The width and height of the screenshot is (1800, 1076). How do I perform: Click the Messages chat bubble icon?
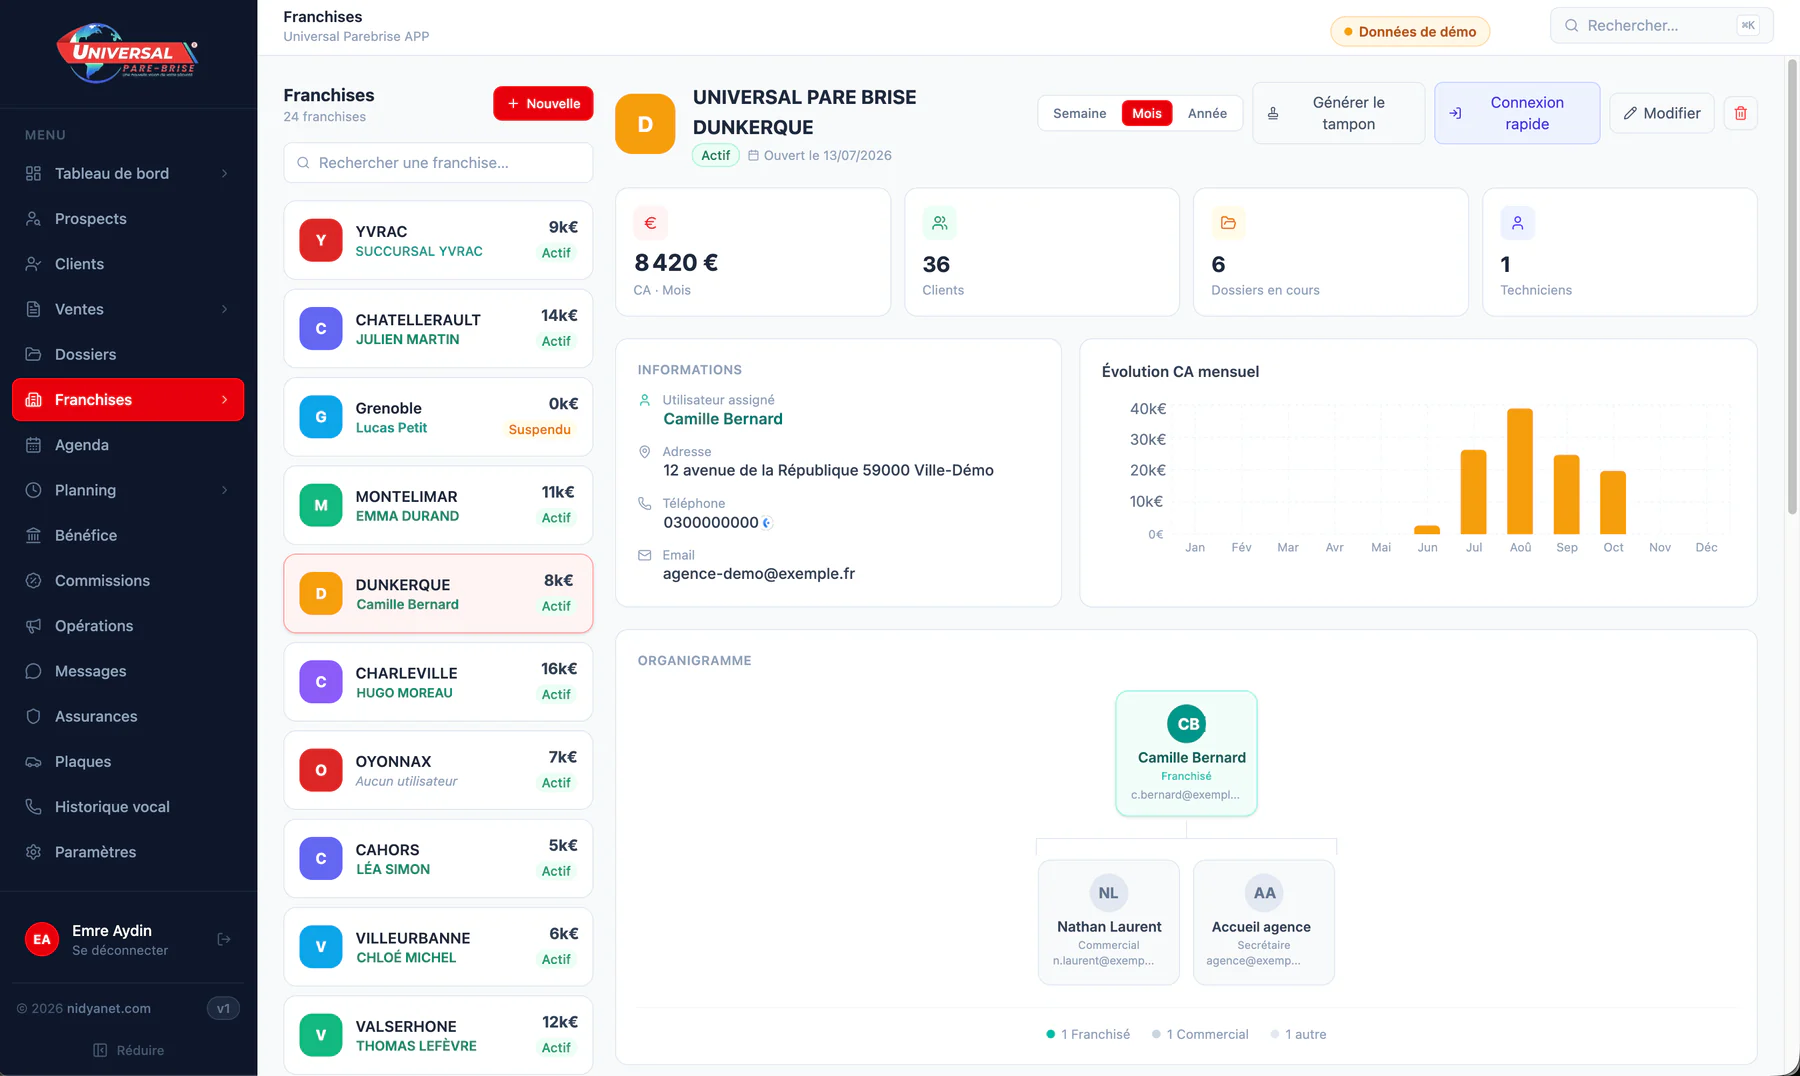pos(33,671)
